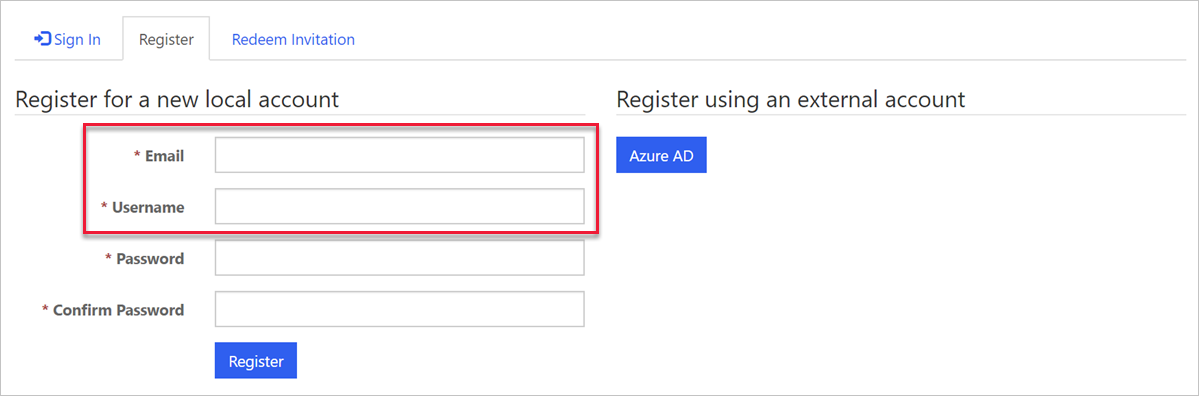Click the 'Register for a new local account' heading
The width and height of the screenshot is (1199, 396).
[177, 99]
